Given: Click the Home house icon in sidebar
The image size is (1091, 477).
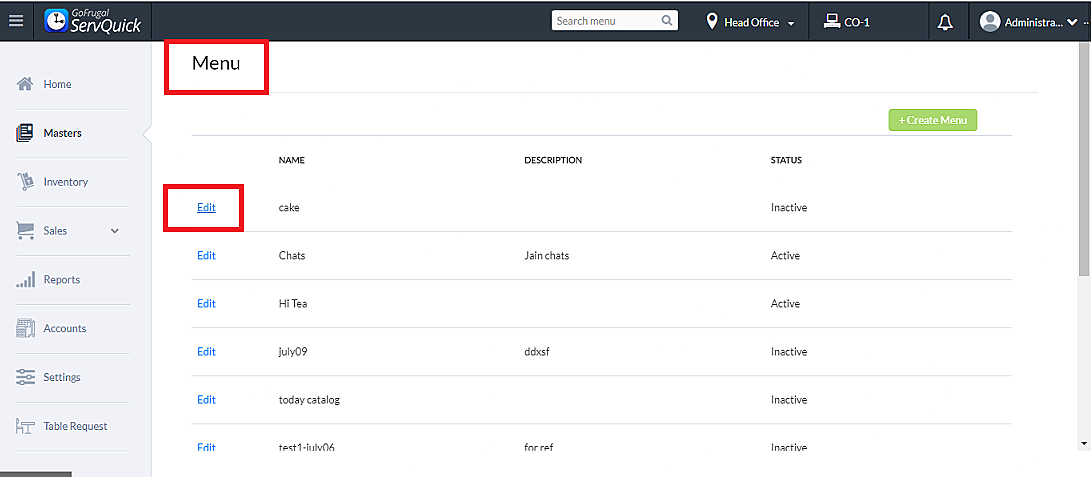Looking at the screenshot, I should pos(26,84).
